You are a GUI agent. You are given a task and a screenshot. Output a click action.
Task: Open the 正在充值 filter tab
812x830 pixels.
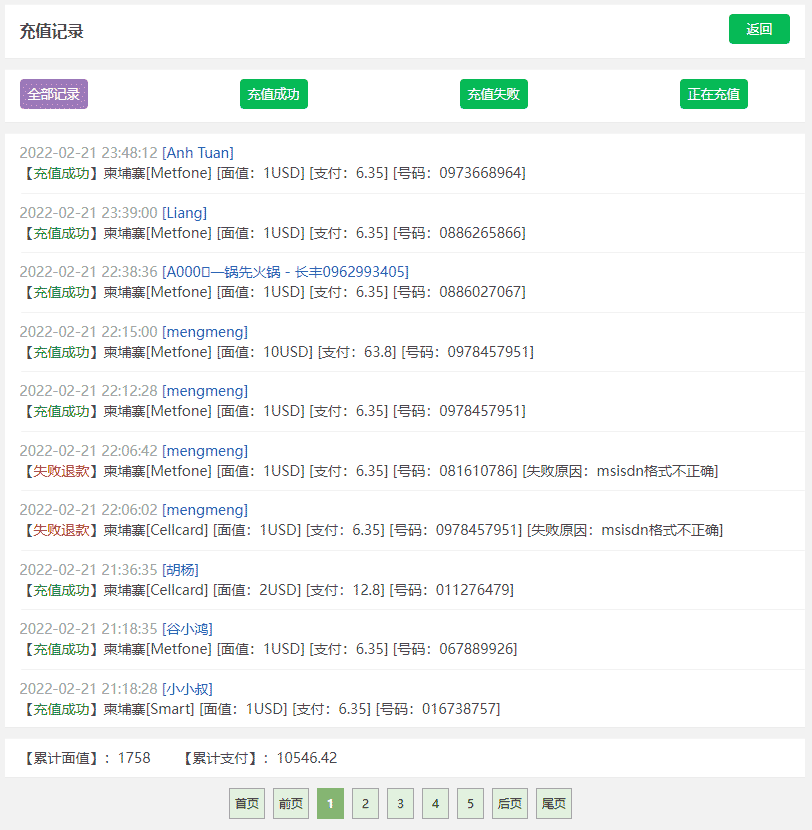pos(714,94)
